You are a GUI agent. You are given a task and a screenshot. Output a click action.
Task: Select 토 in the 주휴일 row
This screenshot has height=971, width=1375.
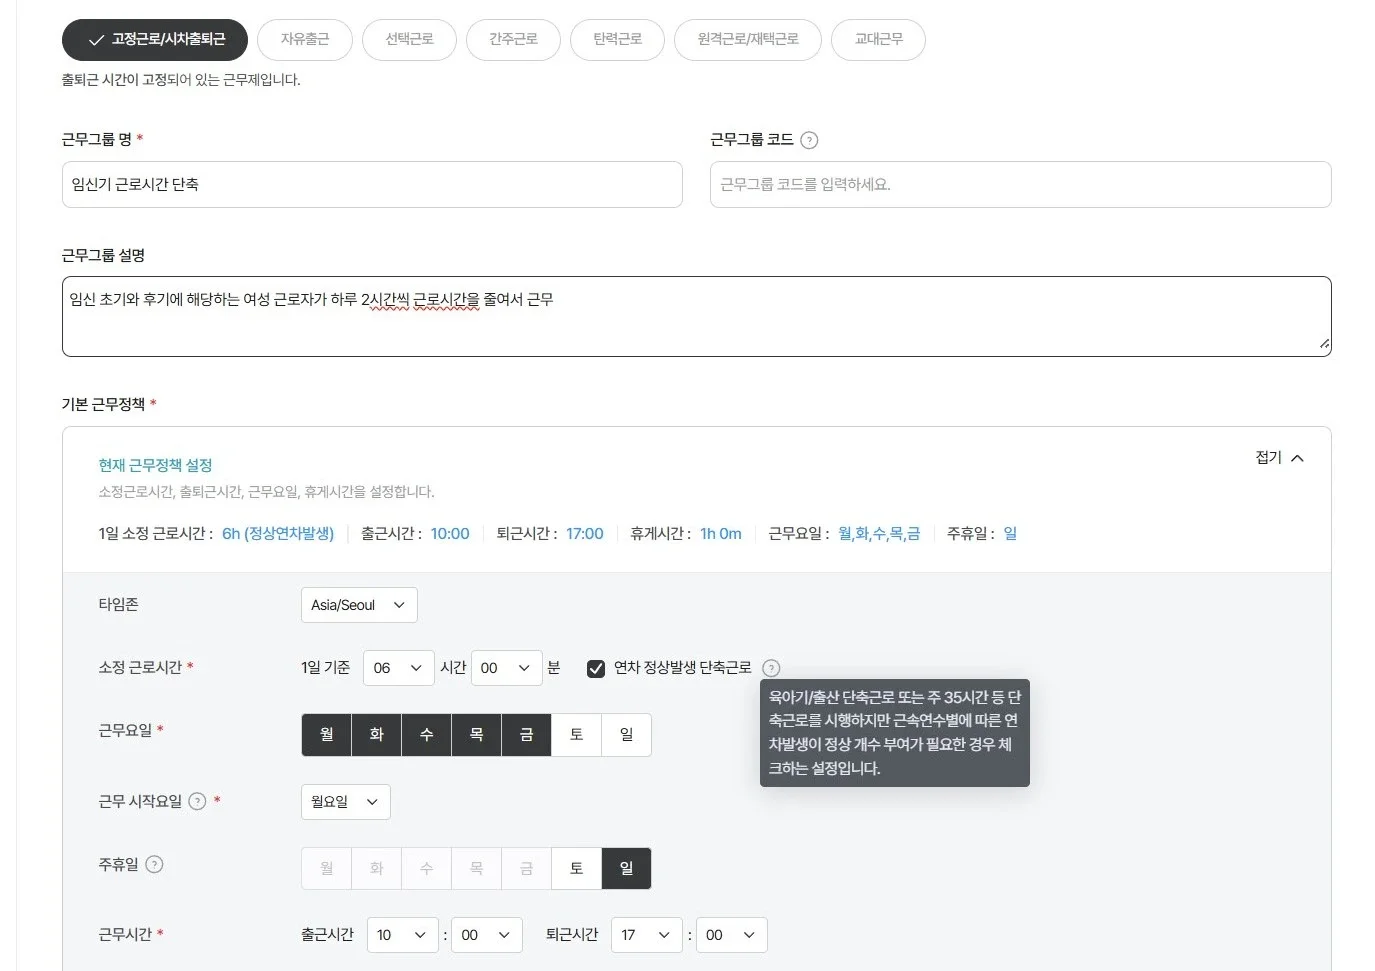pyautogui.click(x=576, y=868)
